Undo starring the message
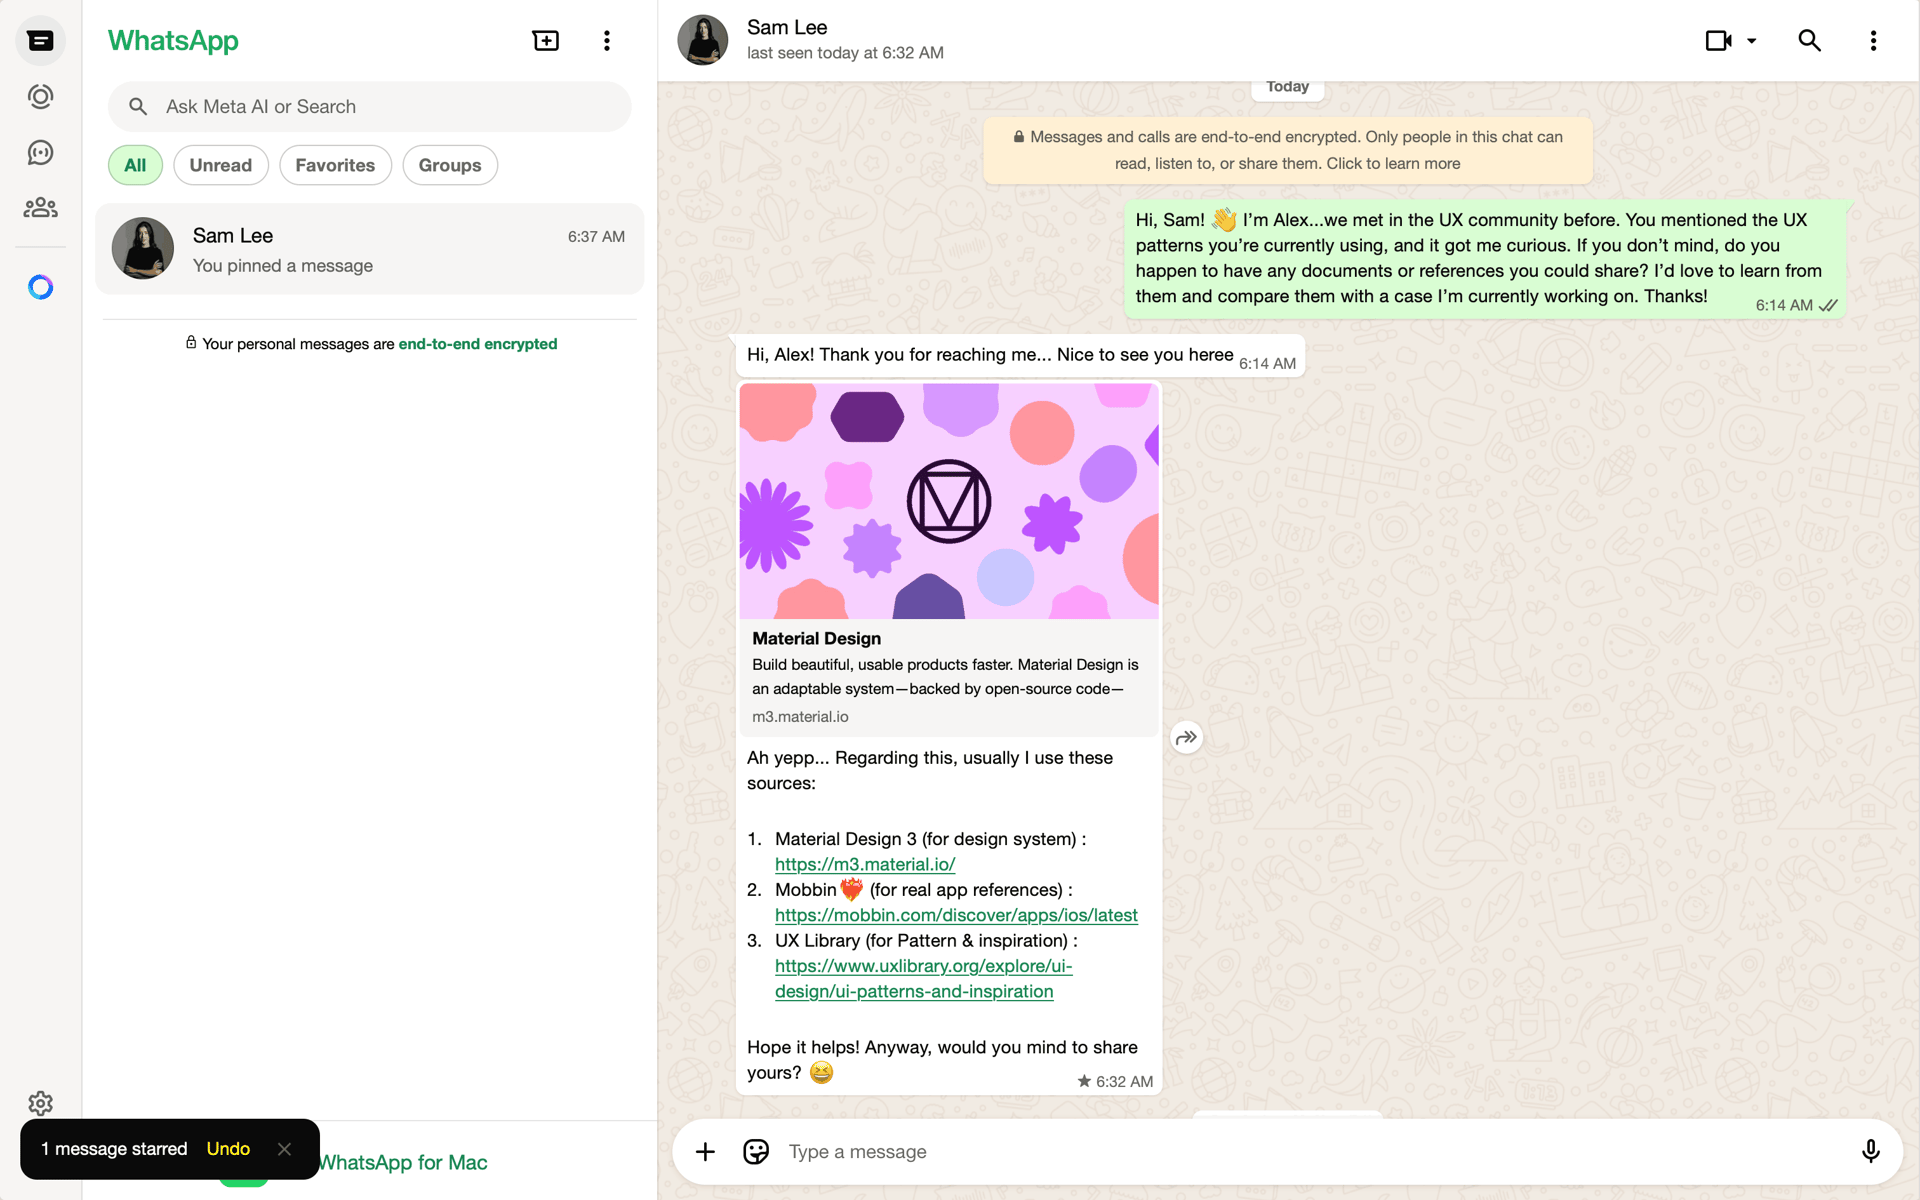This screenshot has width=1920, height=1200. point(228,1149)
